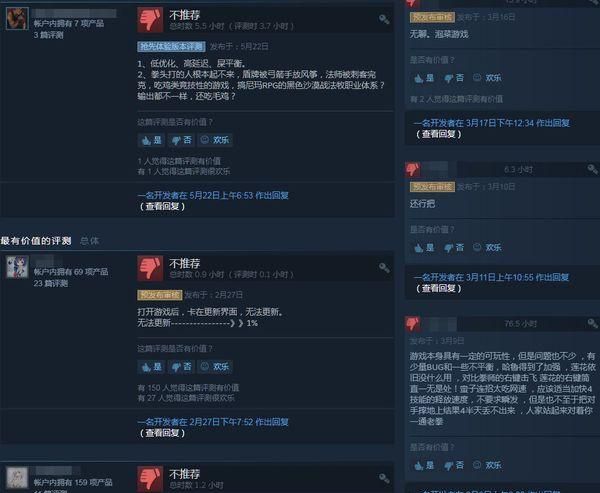The height and width of the screenshot is (493, 600).
Task: Click permalink icon on the 6.3小时 review
Action: pos(592,169)
